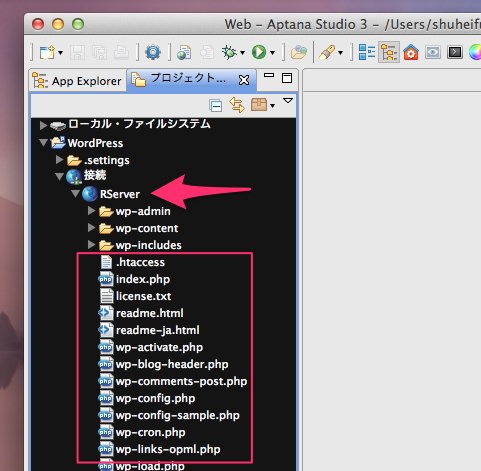This screenshot has height=471, width=481.
Task: Open the Debug dropdown arrow
Action: coord(242,53)
